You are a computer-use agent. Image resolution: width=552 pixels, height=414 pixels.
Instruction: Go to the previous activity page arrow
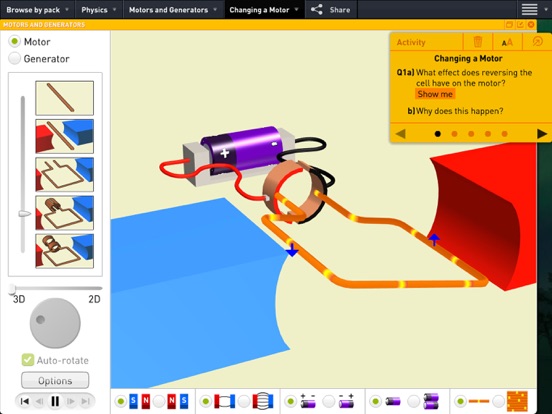point(401,134)
